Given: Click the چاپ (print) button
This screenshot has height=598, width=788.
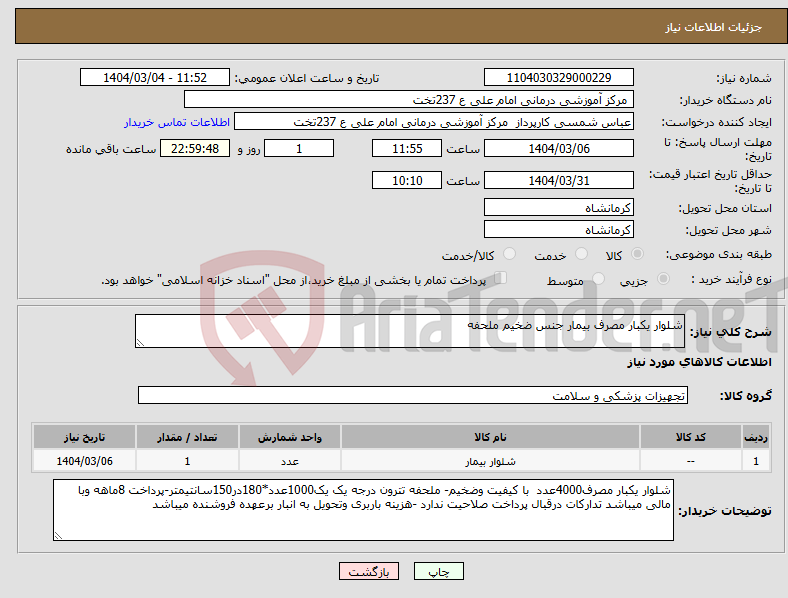Looking at the screenshot, I should 439,571.
